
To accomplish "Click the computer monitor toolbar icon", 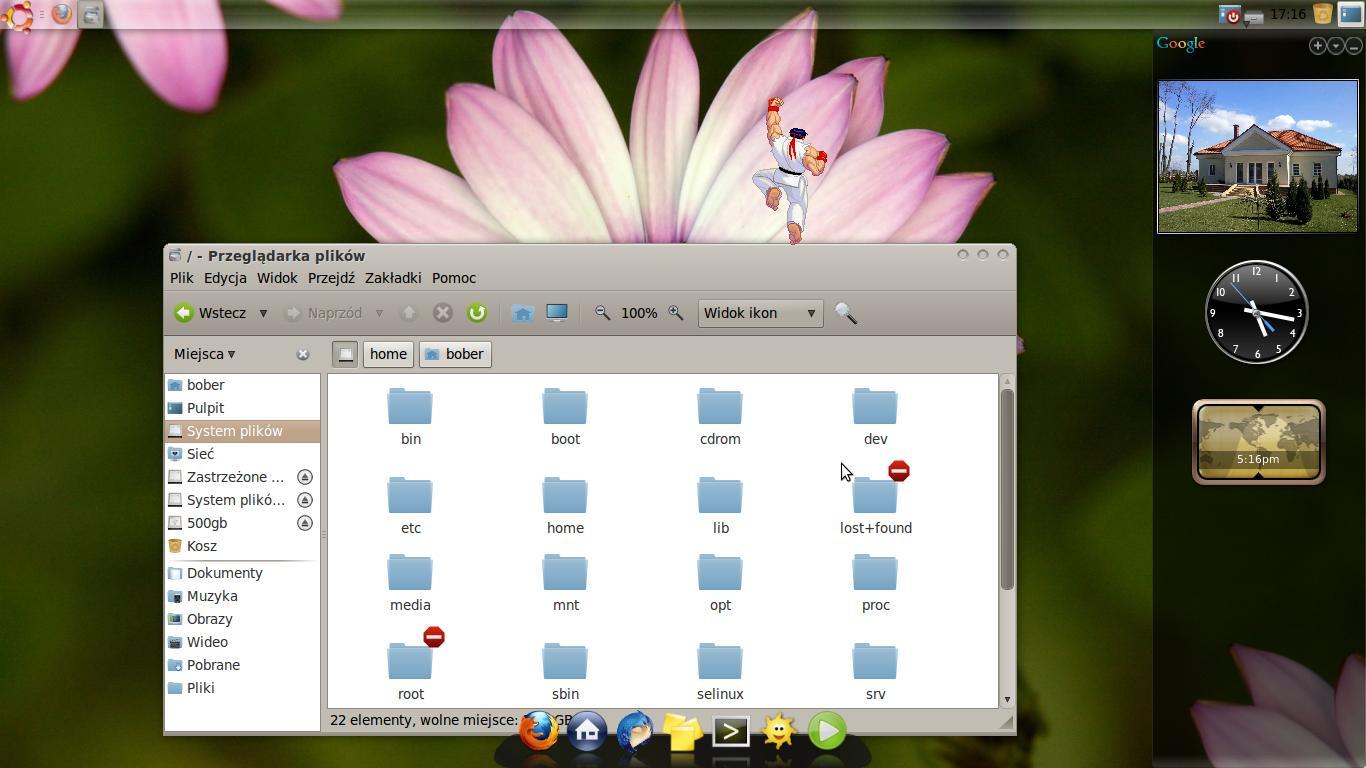I will [557, 313].
